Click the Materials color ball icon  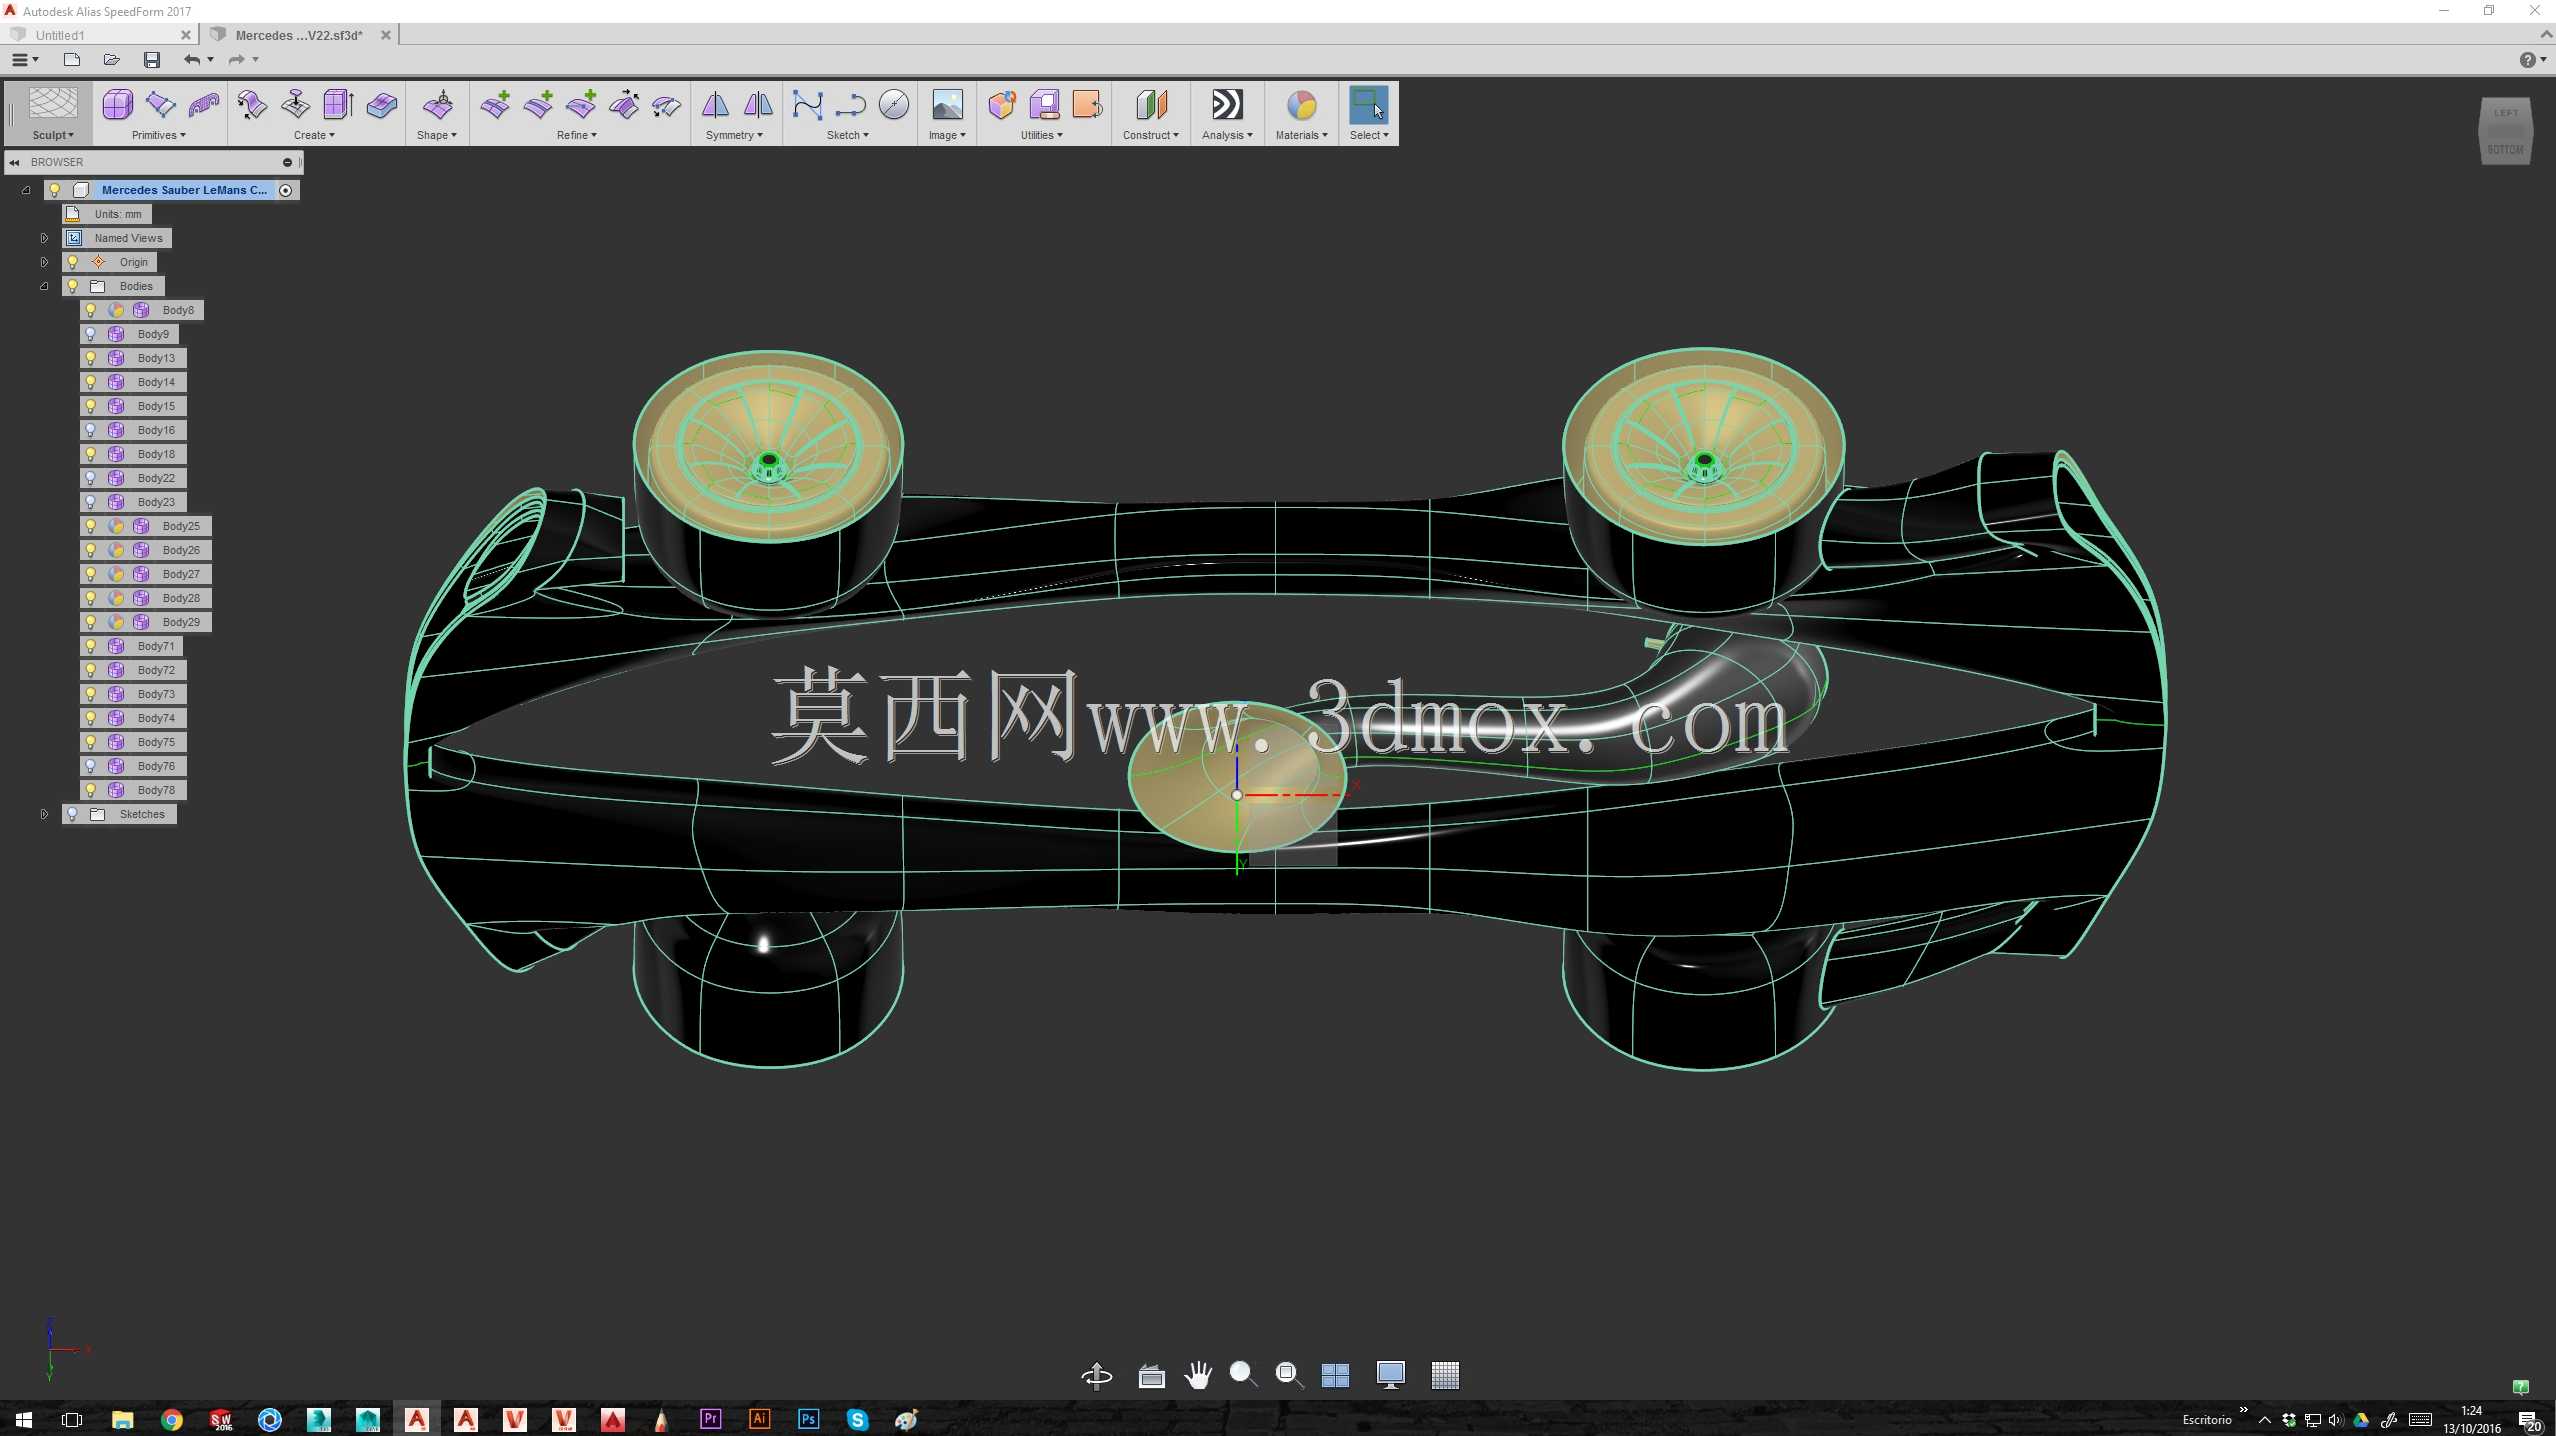[1301, 105]
